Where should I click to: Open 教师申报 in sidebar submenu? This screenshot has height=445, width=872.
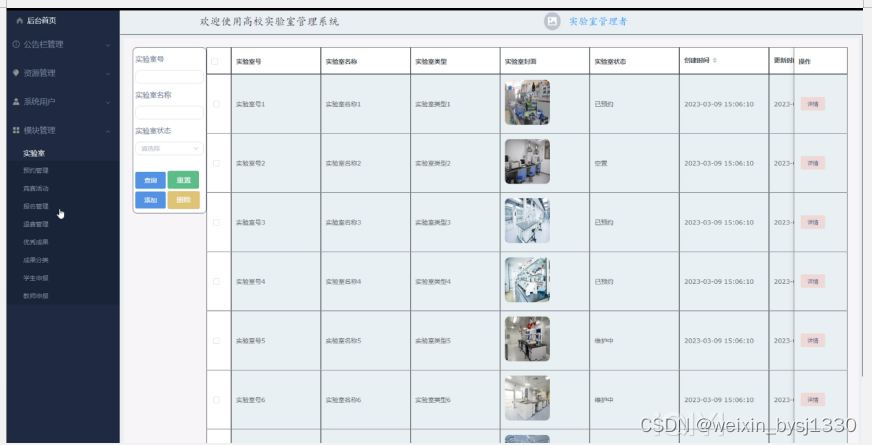[x=36, y=295]
